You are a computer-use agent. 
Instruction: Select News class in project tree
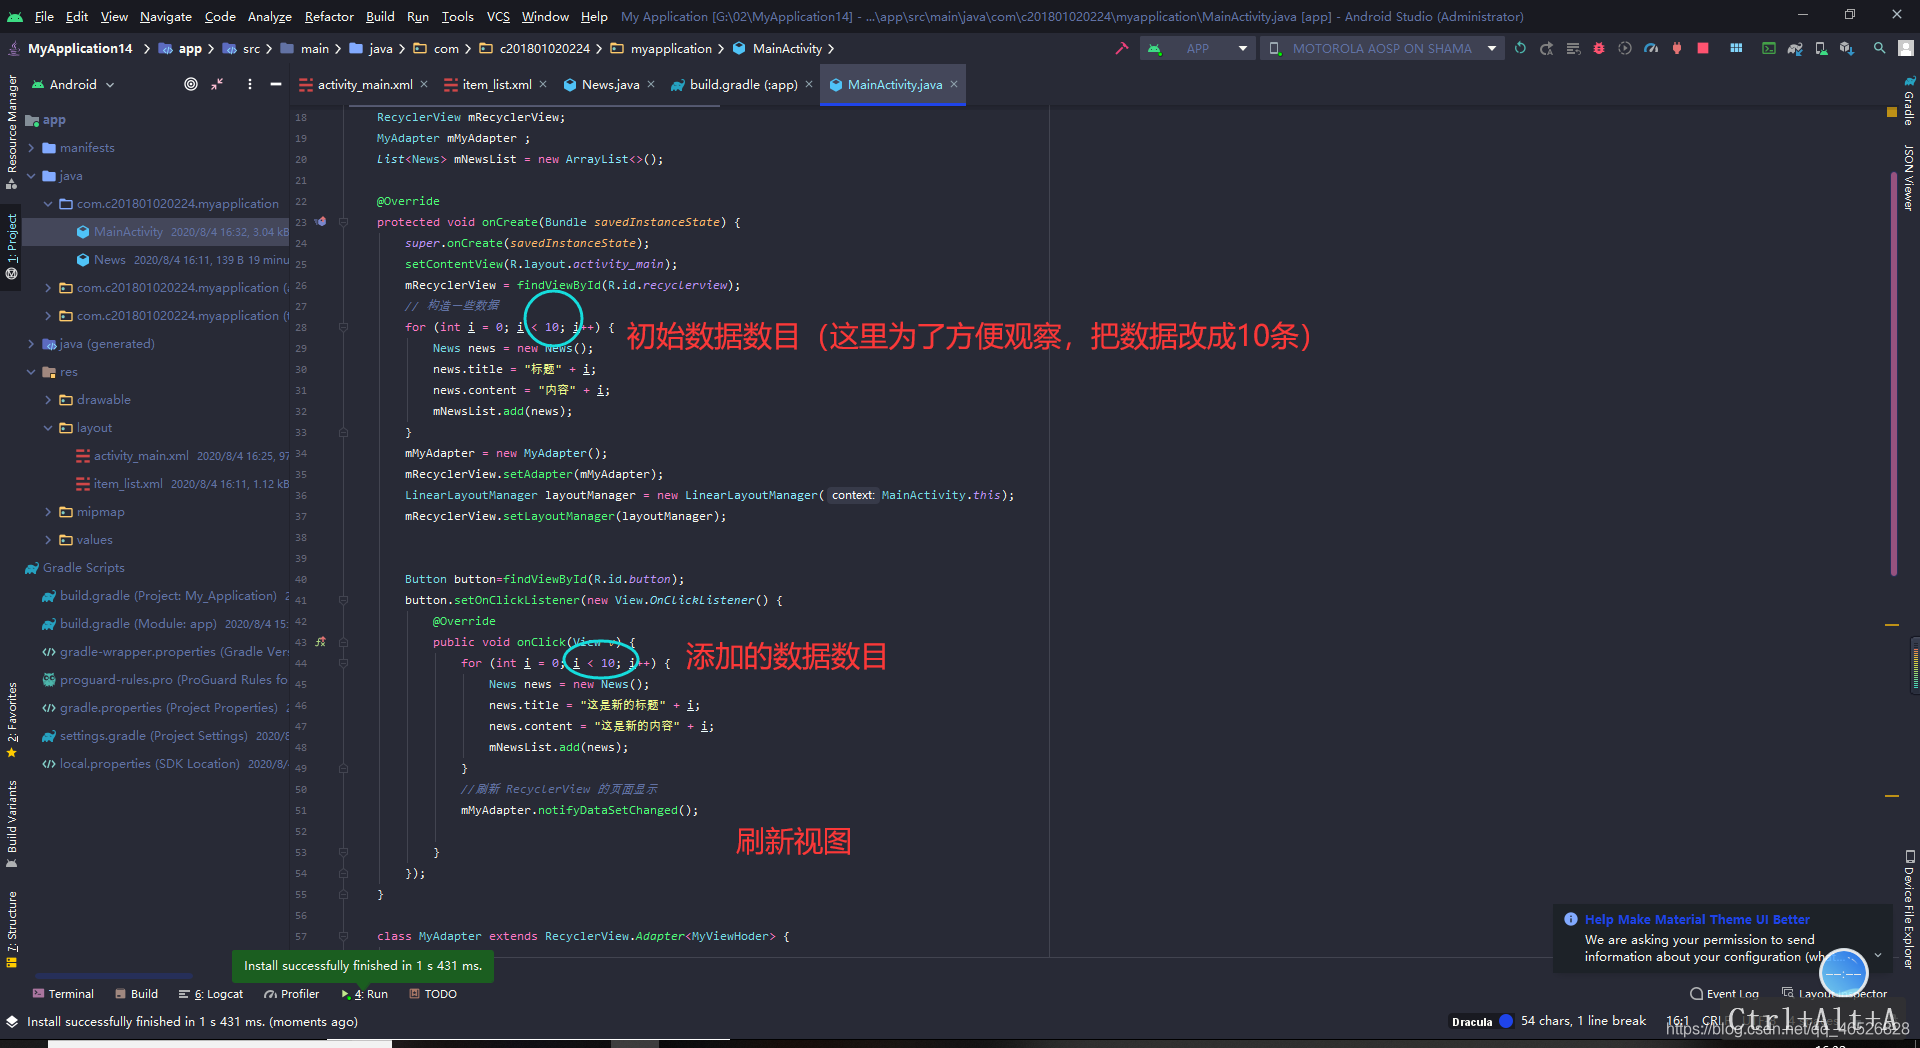pos(110,260)
